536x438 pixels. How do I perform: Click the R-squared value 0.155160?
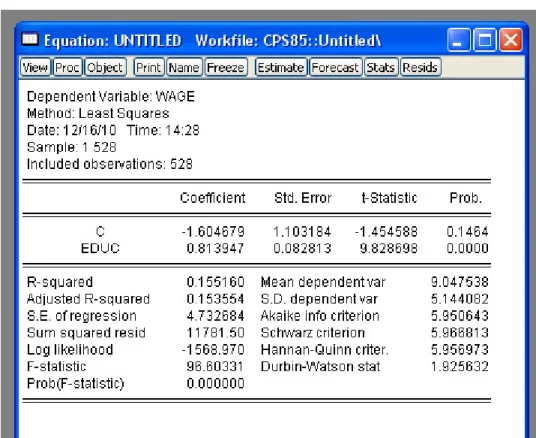point(215,282)
